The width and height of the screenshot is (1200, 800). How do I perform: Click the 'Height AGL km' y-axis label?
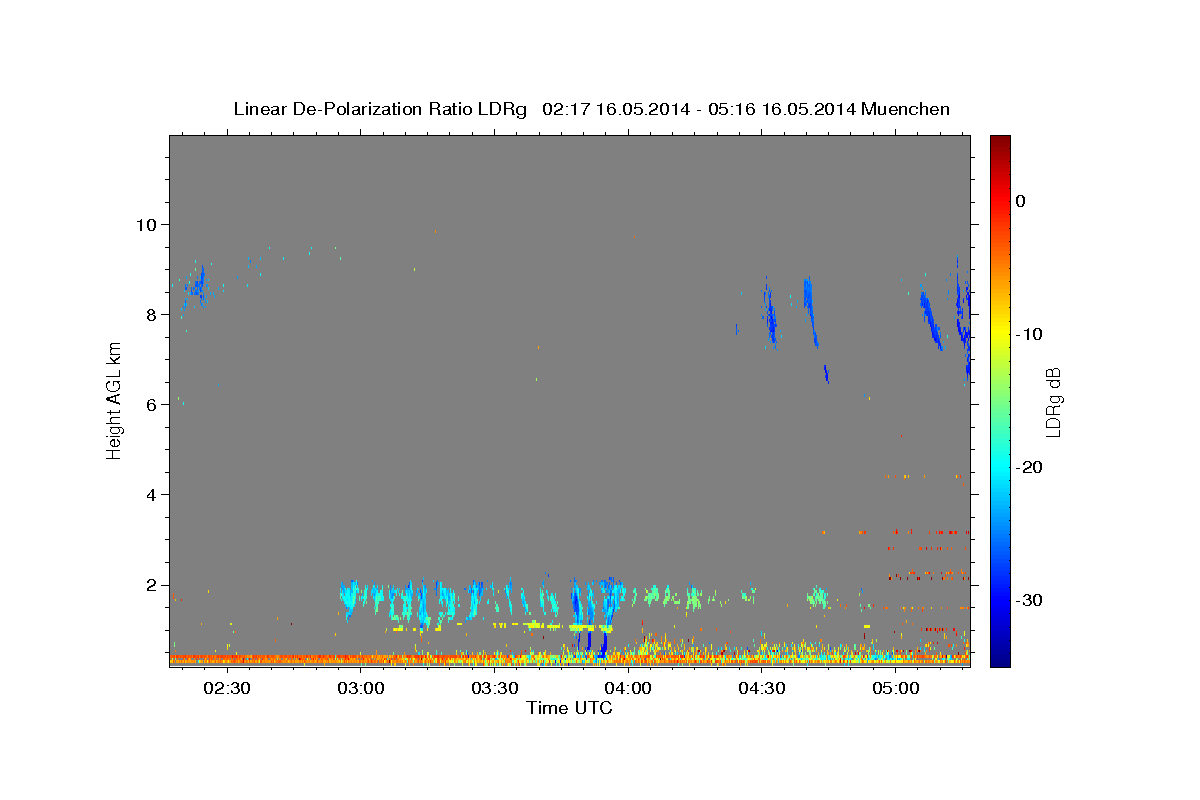(x=114, y=400)
